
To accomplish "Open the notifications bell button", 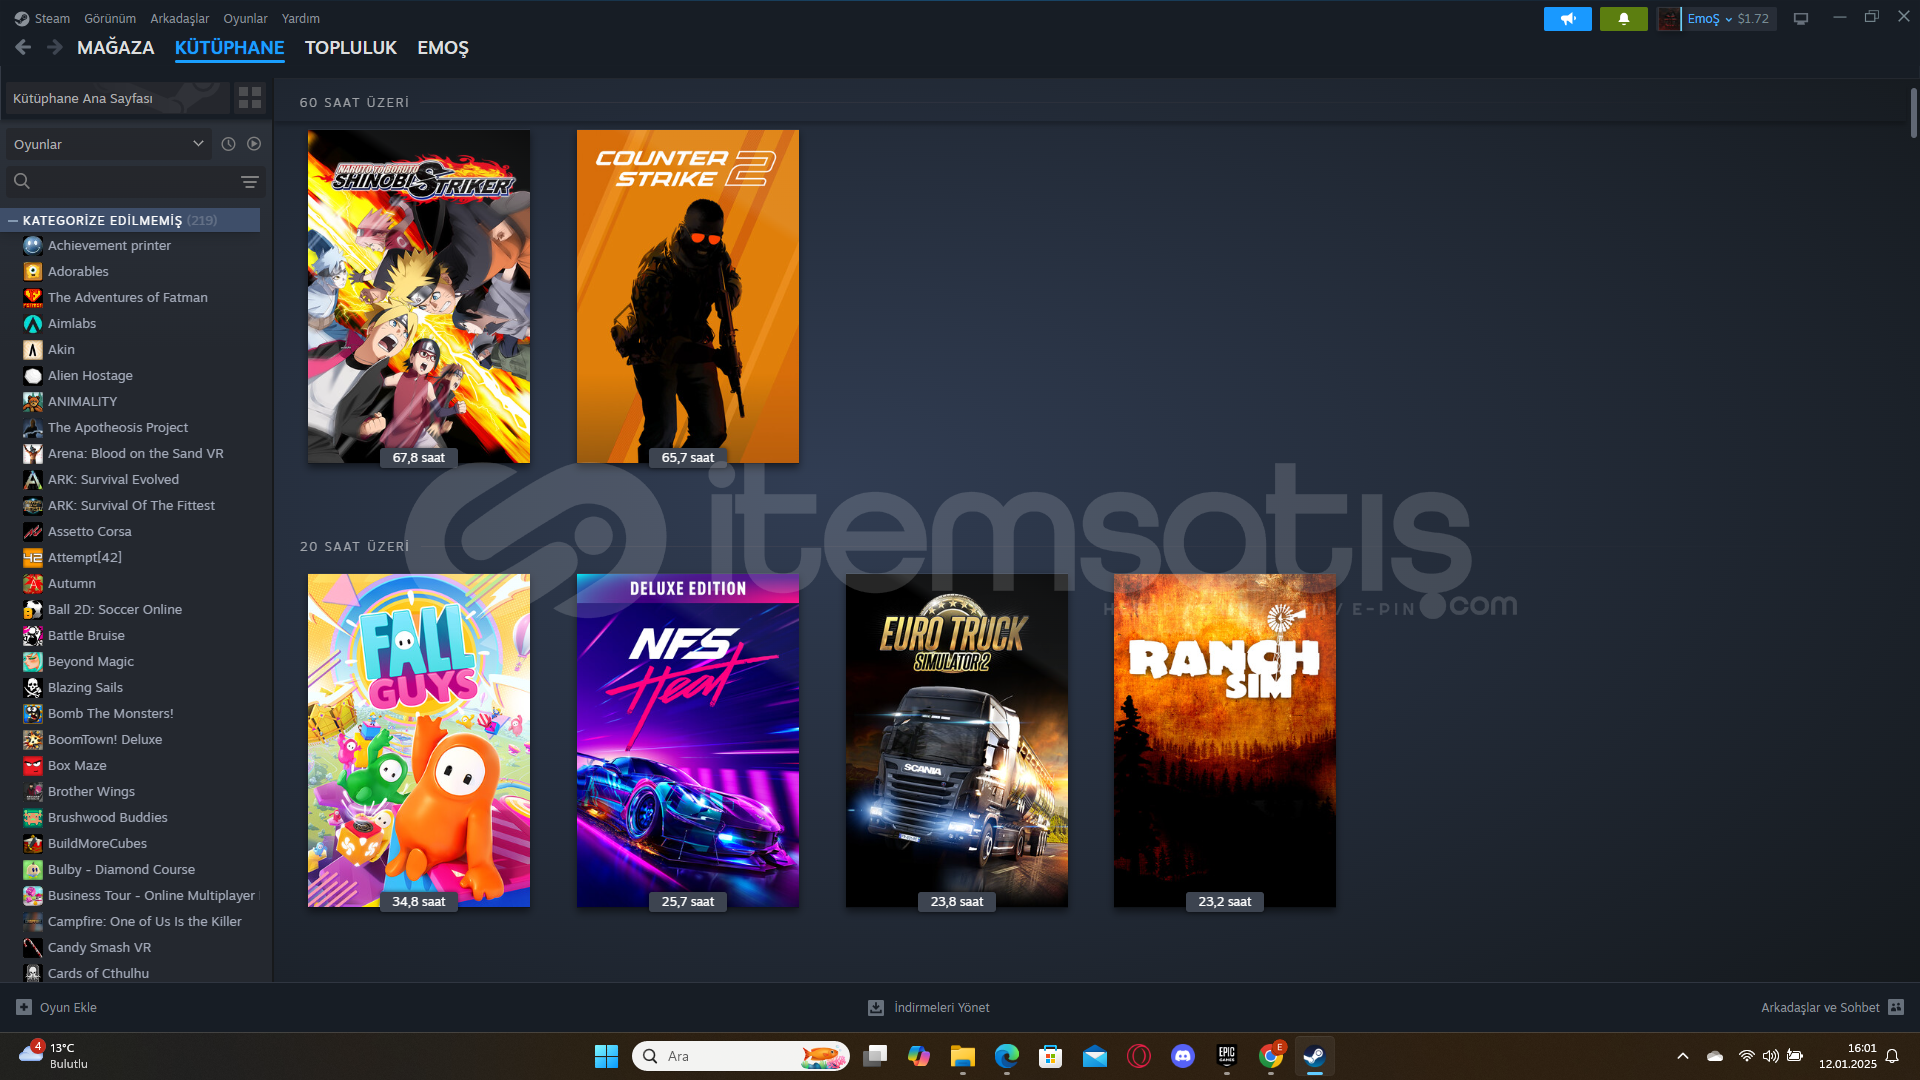I will [1623, 19].
